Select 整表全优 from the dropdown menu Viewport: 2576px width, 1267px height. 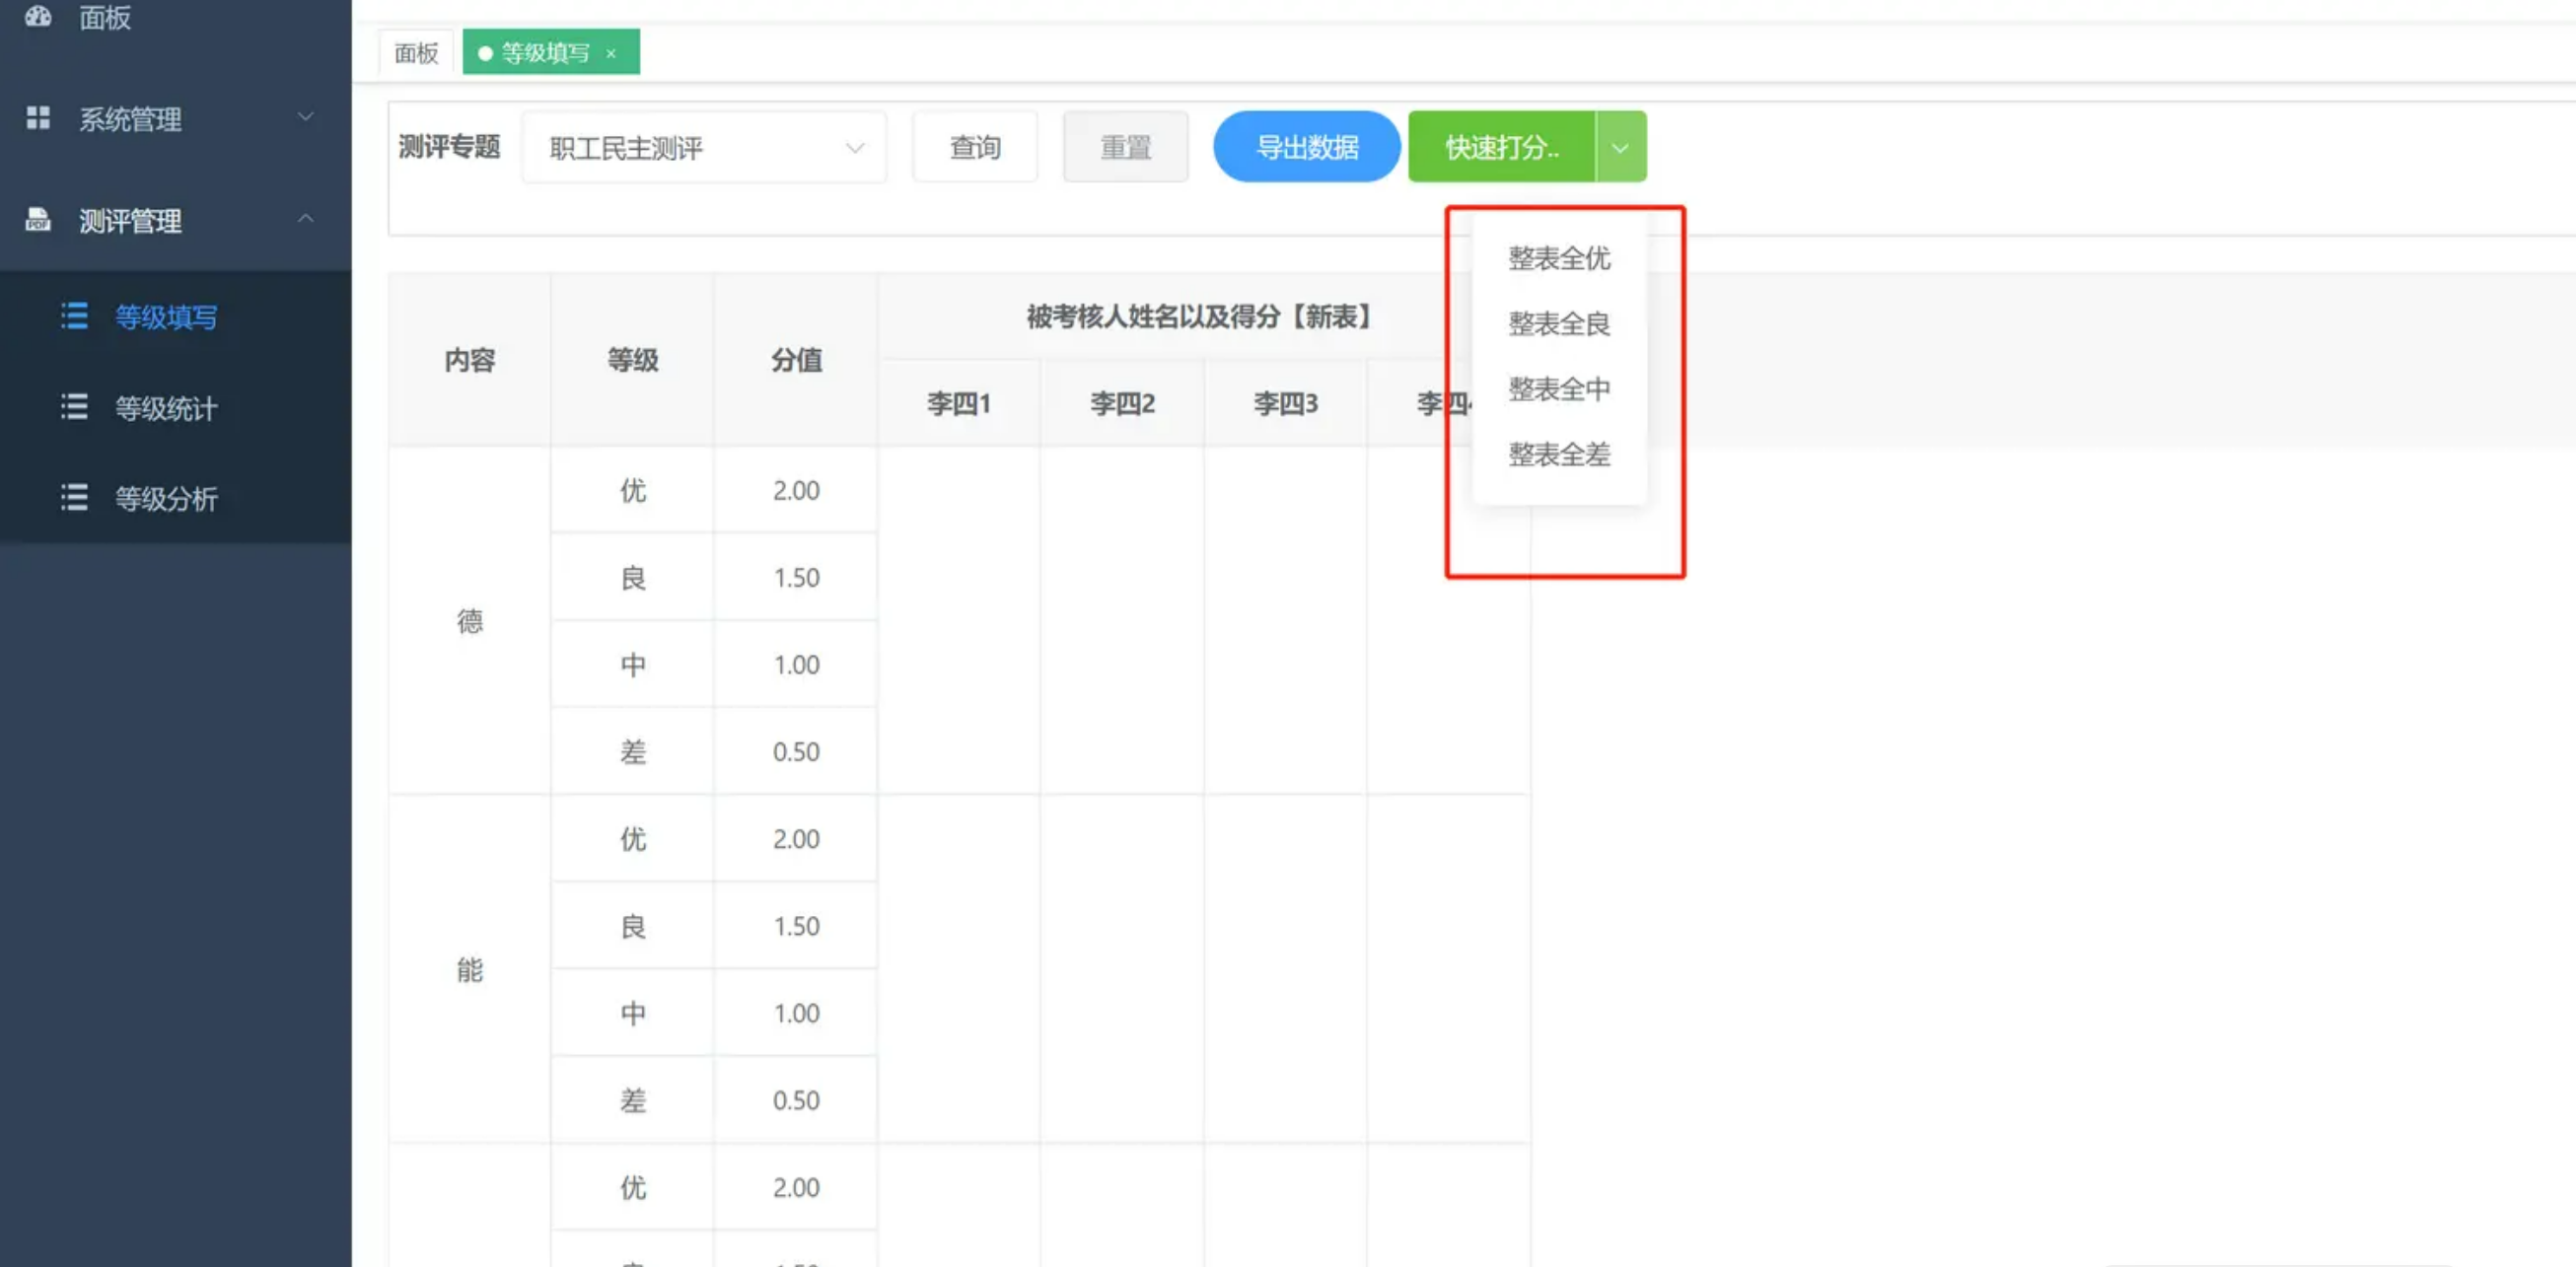pyautogui.click(x=1558, y=259)
